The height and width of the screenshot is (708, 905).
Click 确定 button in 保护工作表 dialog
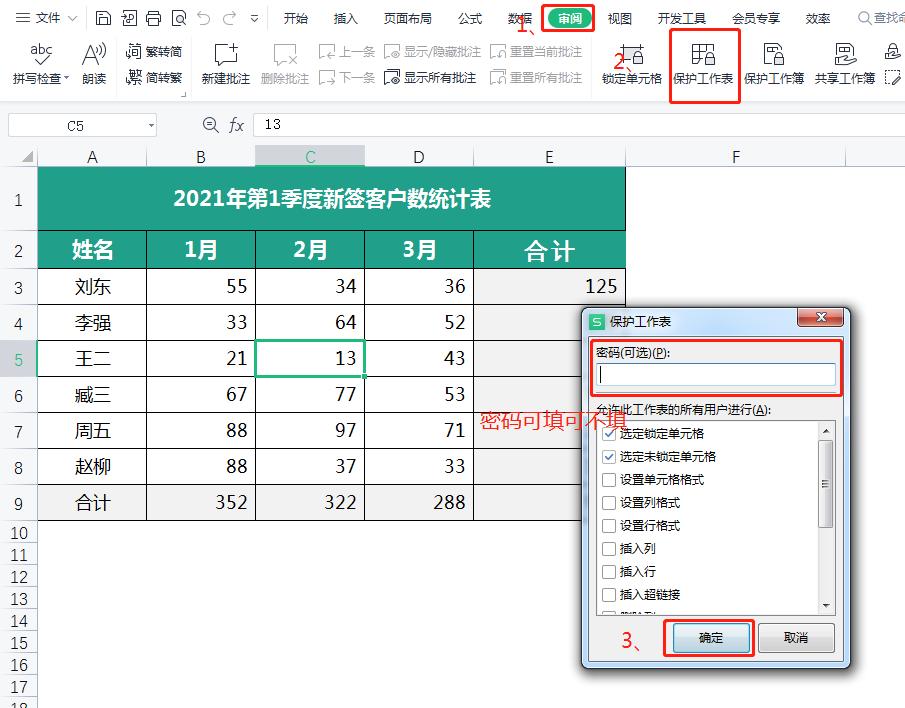tap(710, 638)
